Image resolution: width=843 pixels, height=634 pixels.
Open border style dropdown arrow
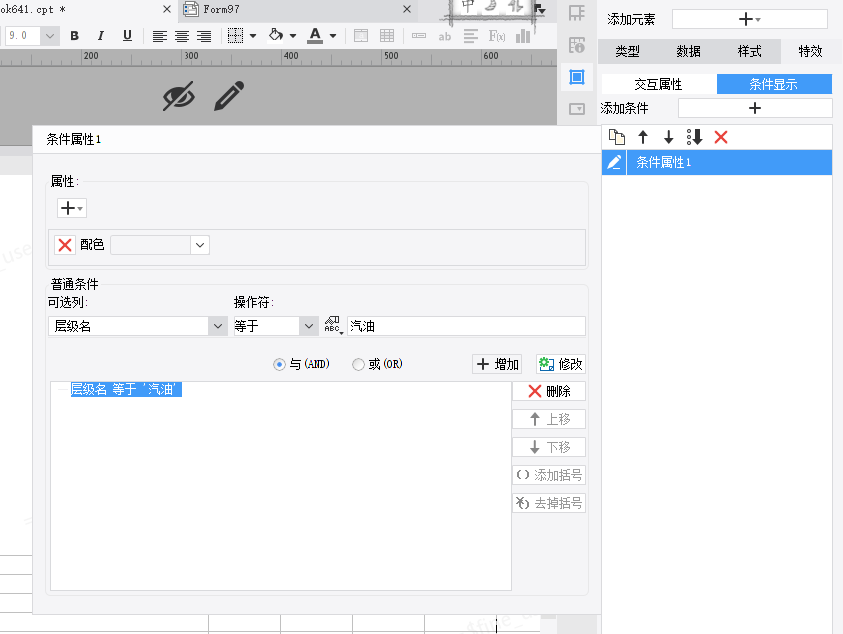click(x=253, y=36)
